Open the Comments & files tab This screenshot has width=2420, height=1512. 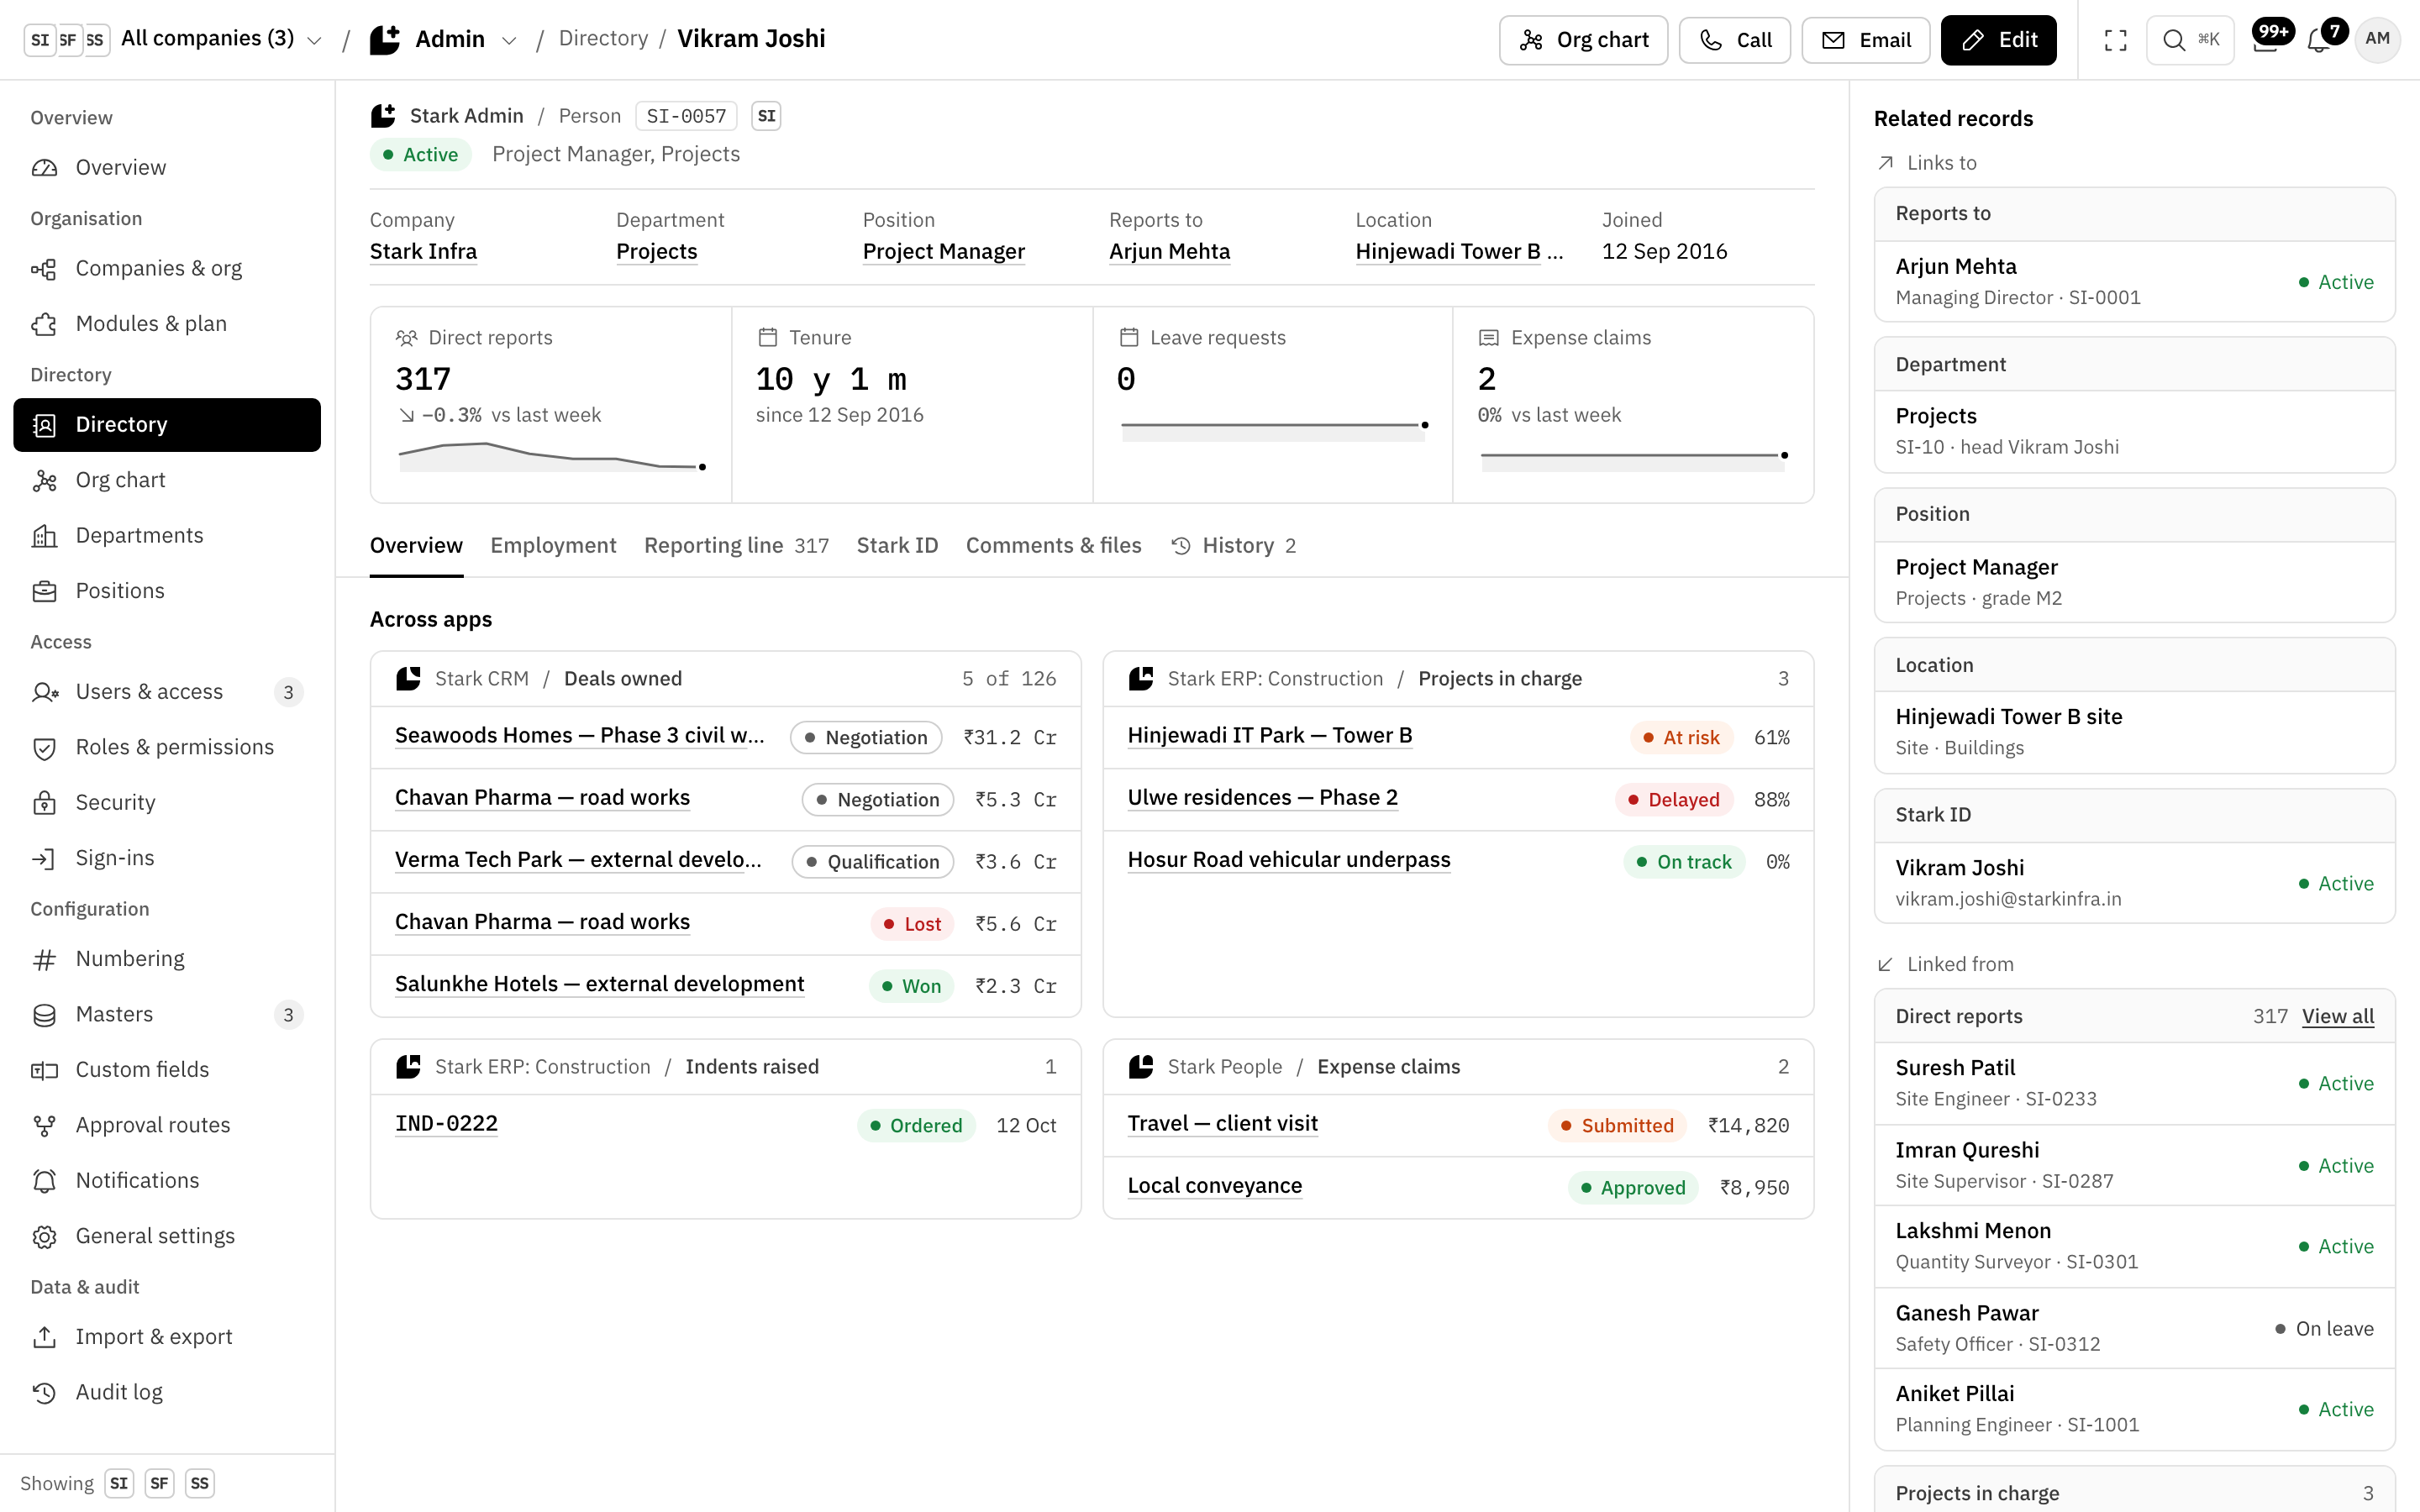point(1053,545)
